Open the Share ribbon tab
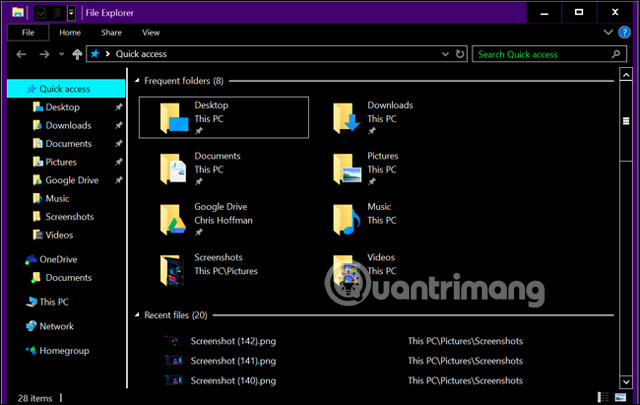 click(111, 32)
